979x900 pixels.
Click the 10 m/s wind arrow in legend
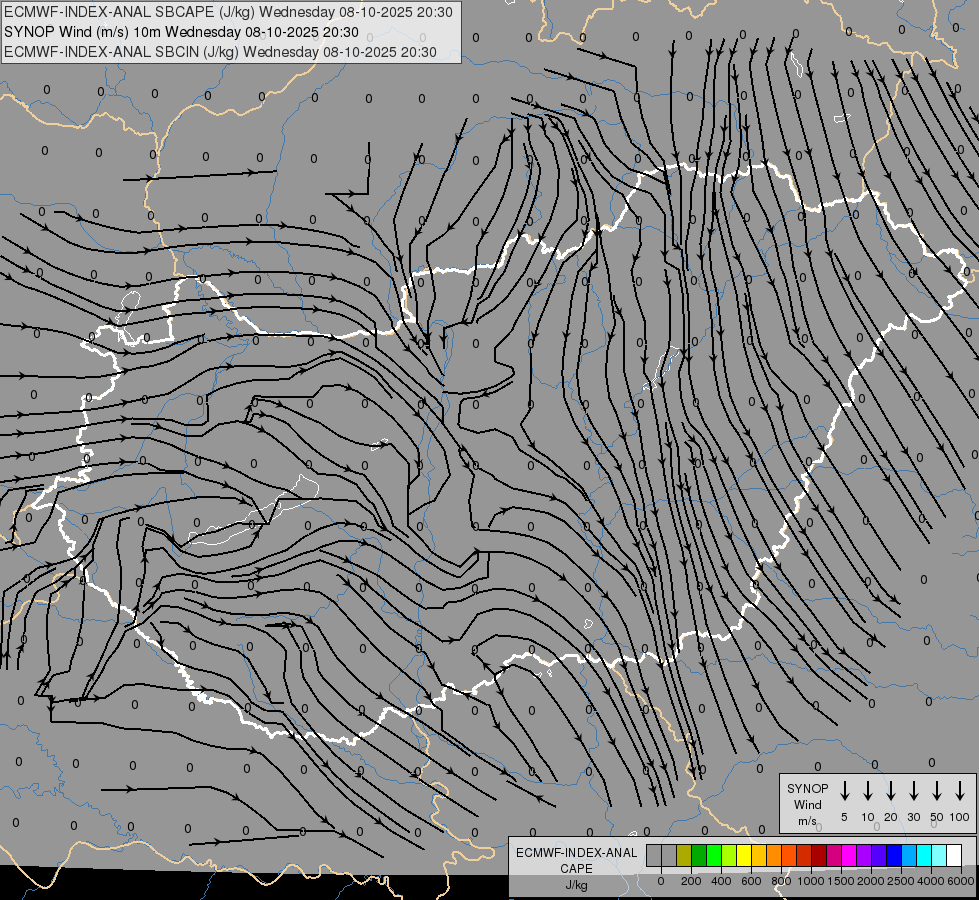[x=868, y=791]
